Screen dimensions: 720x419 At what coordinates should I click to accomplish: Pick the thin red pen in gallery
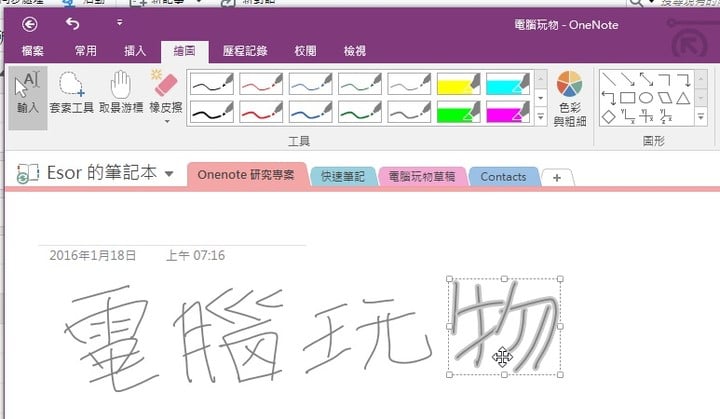coord(262,83)
